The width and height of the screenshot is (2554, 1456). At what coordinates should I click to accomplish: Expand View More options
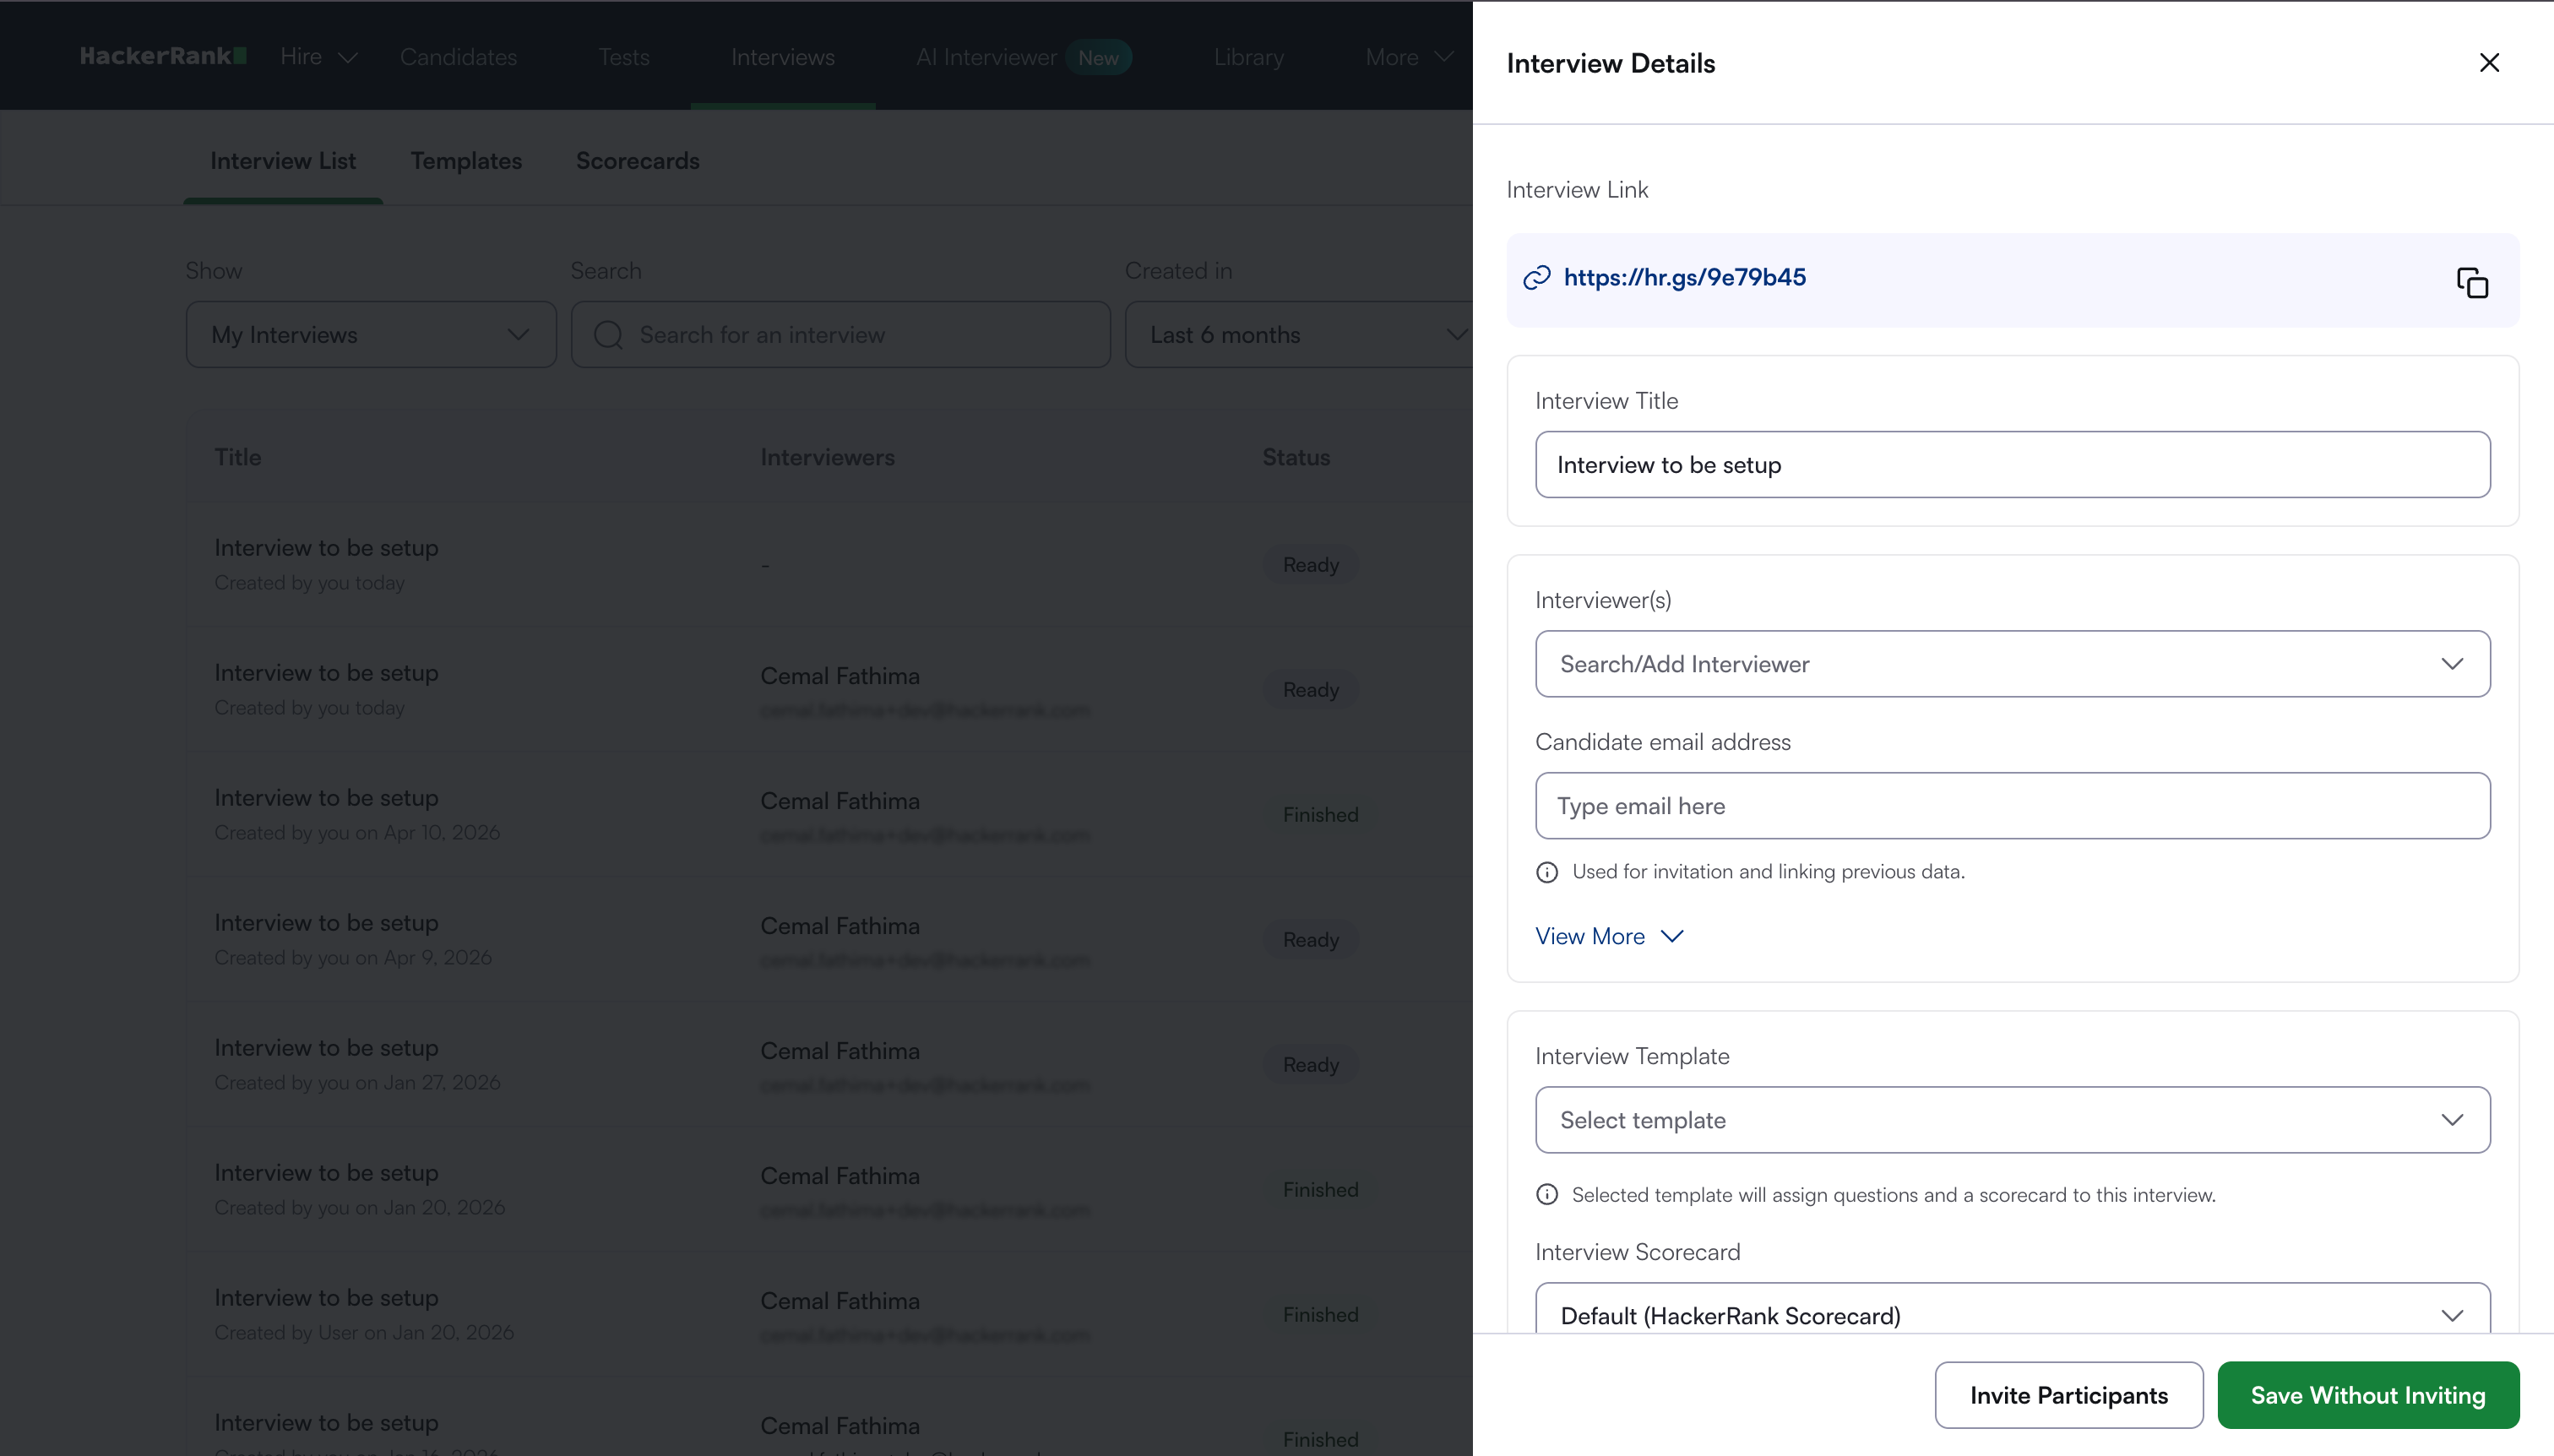tap(1609, 937)
